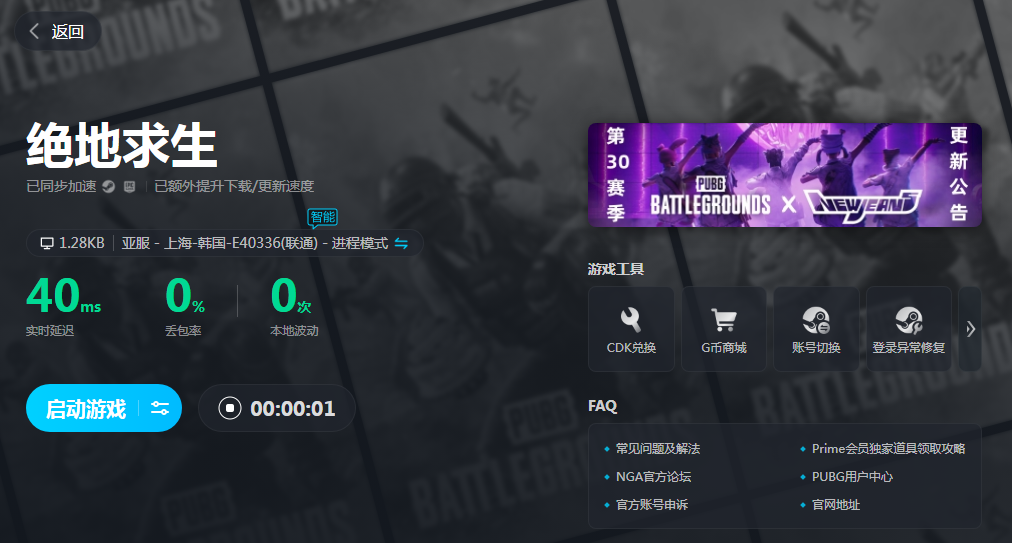Stop acceleration using the timer stop button
1012x543 pixels.
(230, 408)
